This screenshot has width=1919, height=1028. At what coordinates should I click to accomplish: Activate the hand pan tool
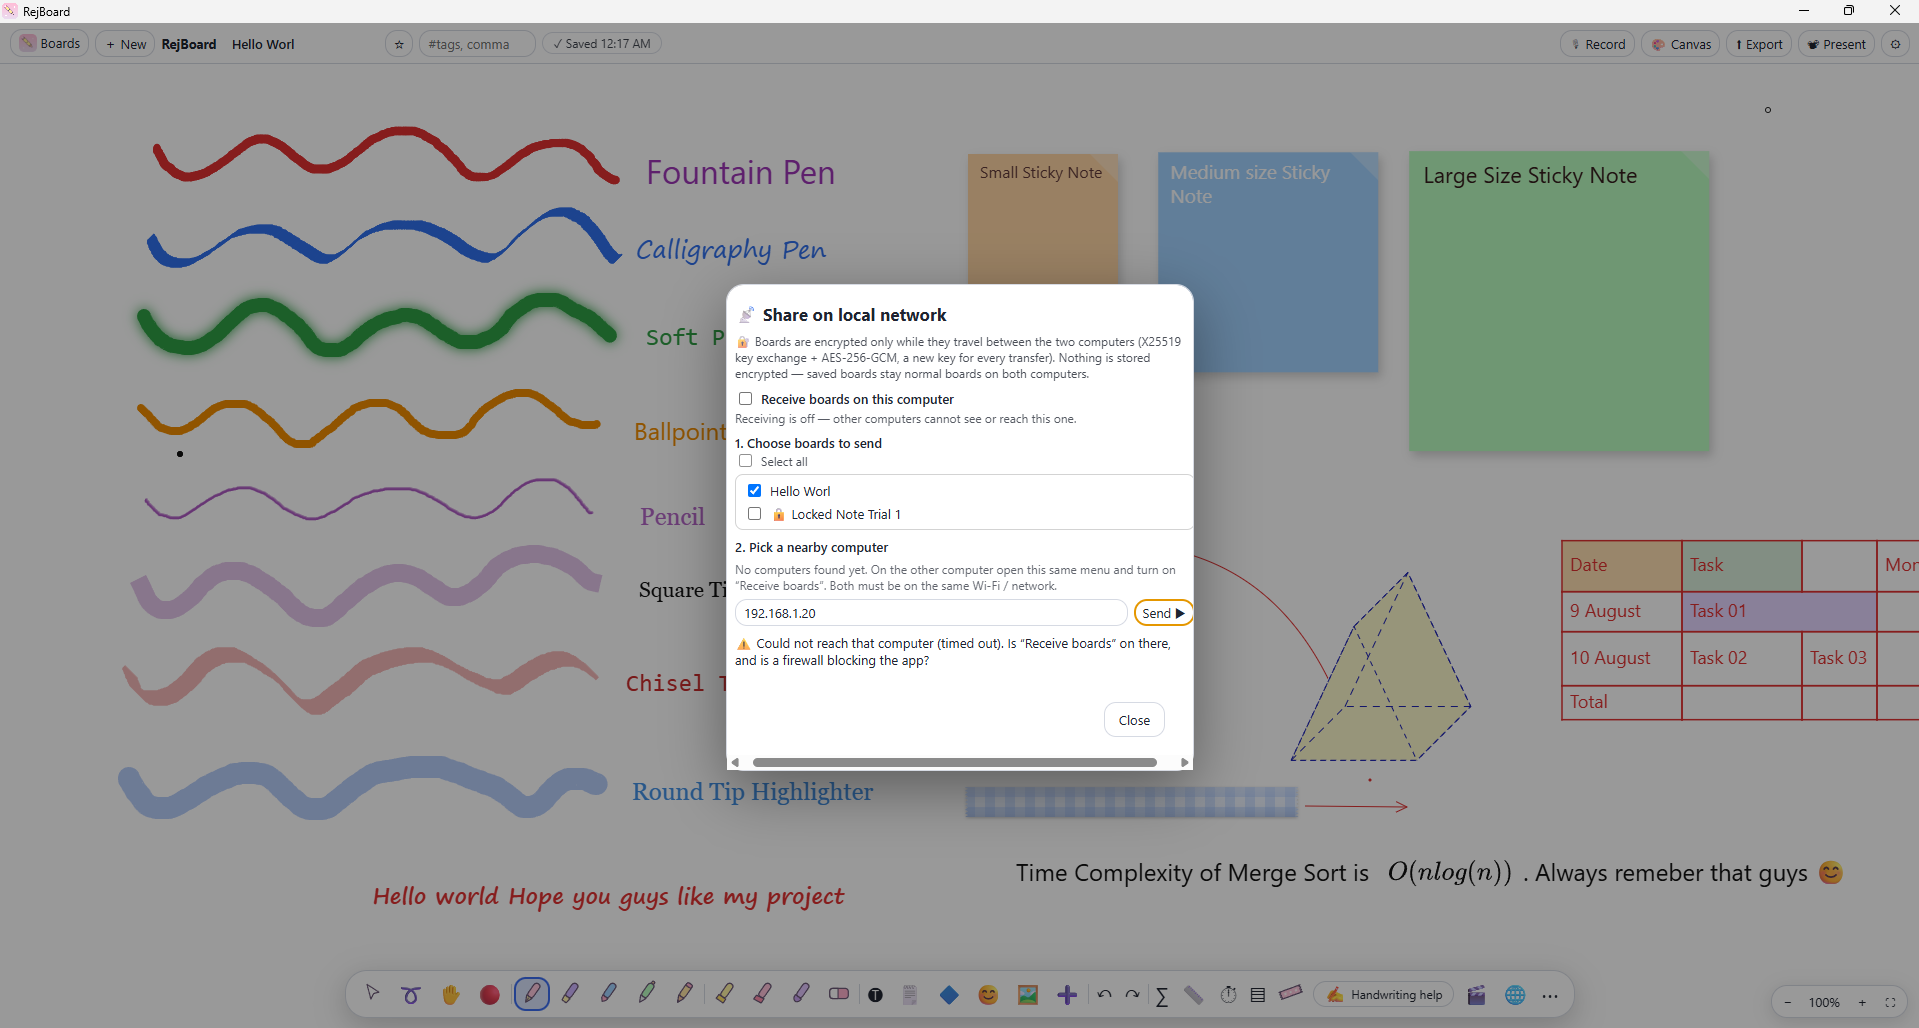[450, 994]
